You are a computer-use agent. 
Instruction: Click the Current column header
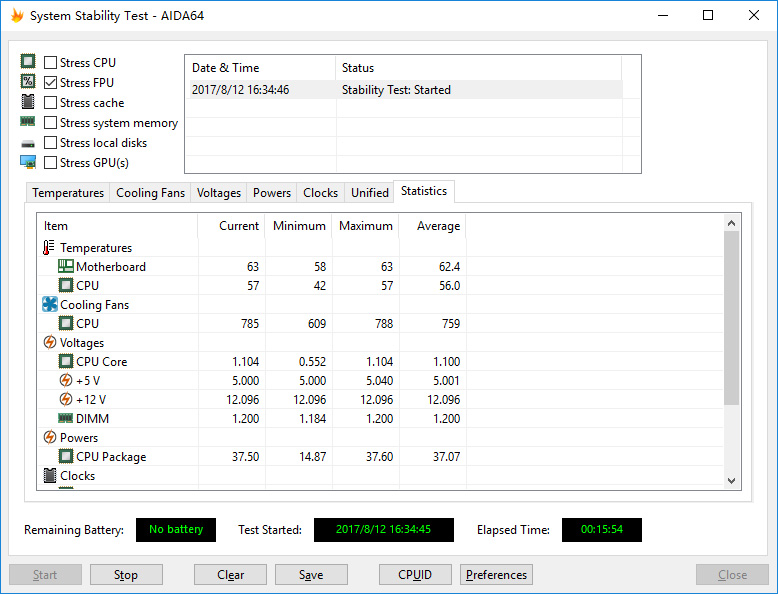tap(231, 226)
